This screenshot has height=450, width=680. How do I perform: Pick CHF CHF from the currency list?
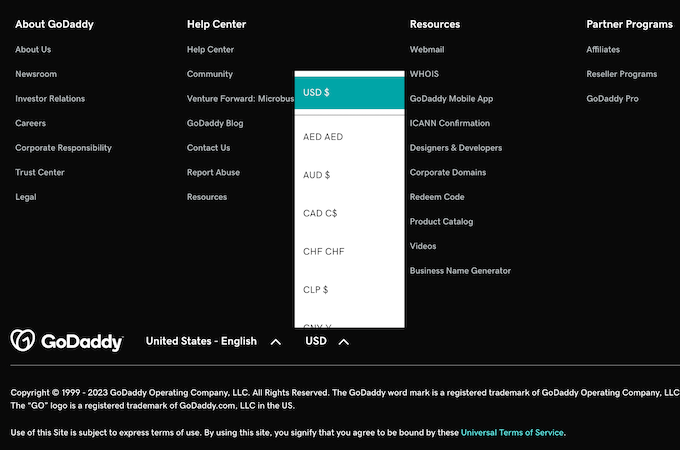click(349, 251)
